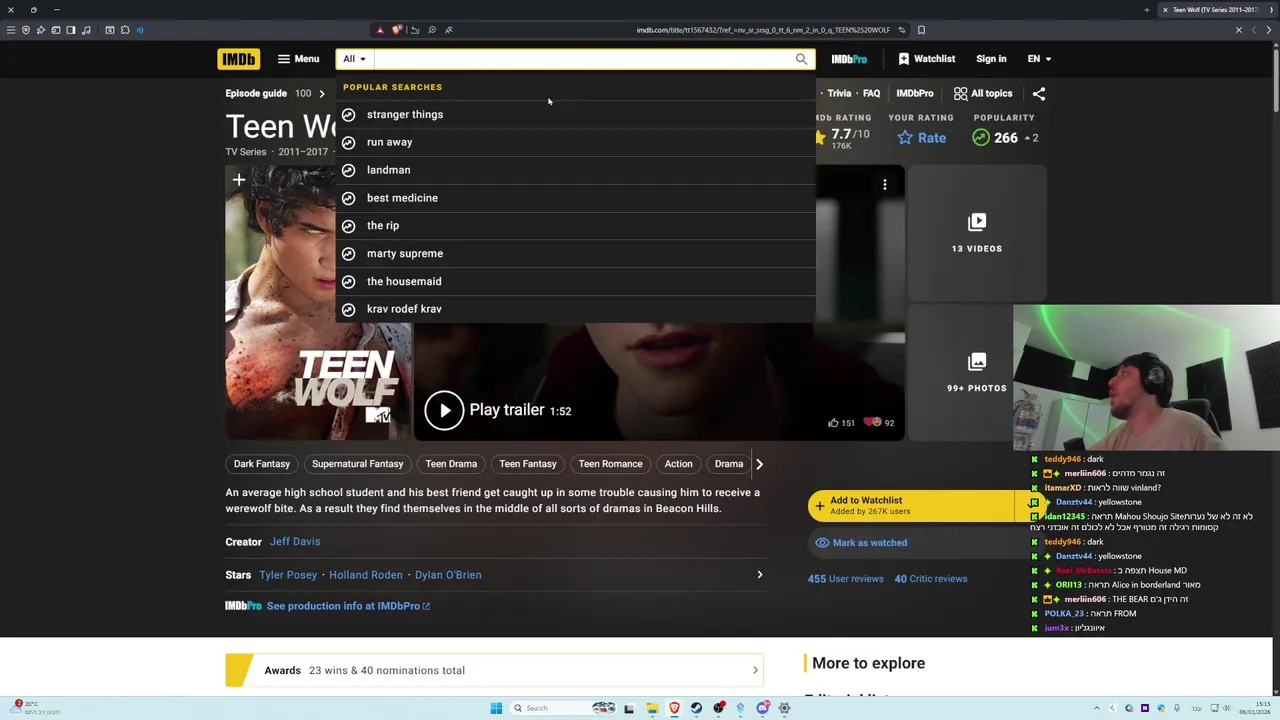The image size is (1280, 720).
Task: Open Steam from the taskbar
Action: pyautogui.click(x=696, y=708)
